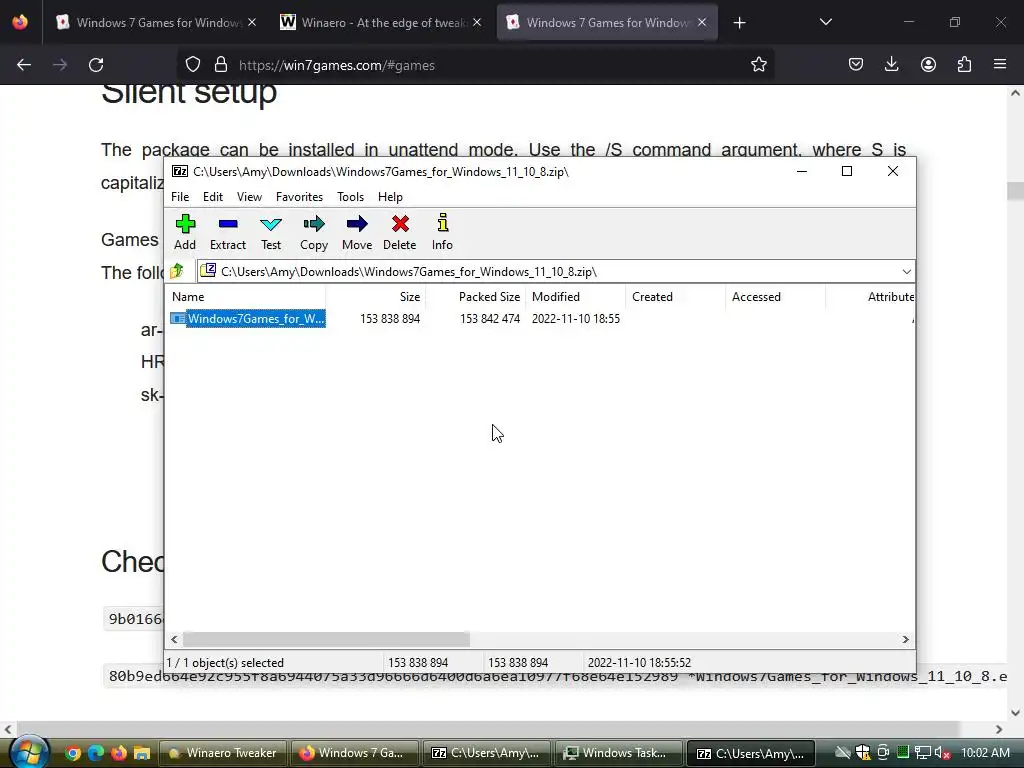Click the browser page vertical scrollbar thumb
The image size is (1024, 768).
(1015, 191)
